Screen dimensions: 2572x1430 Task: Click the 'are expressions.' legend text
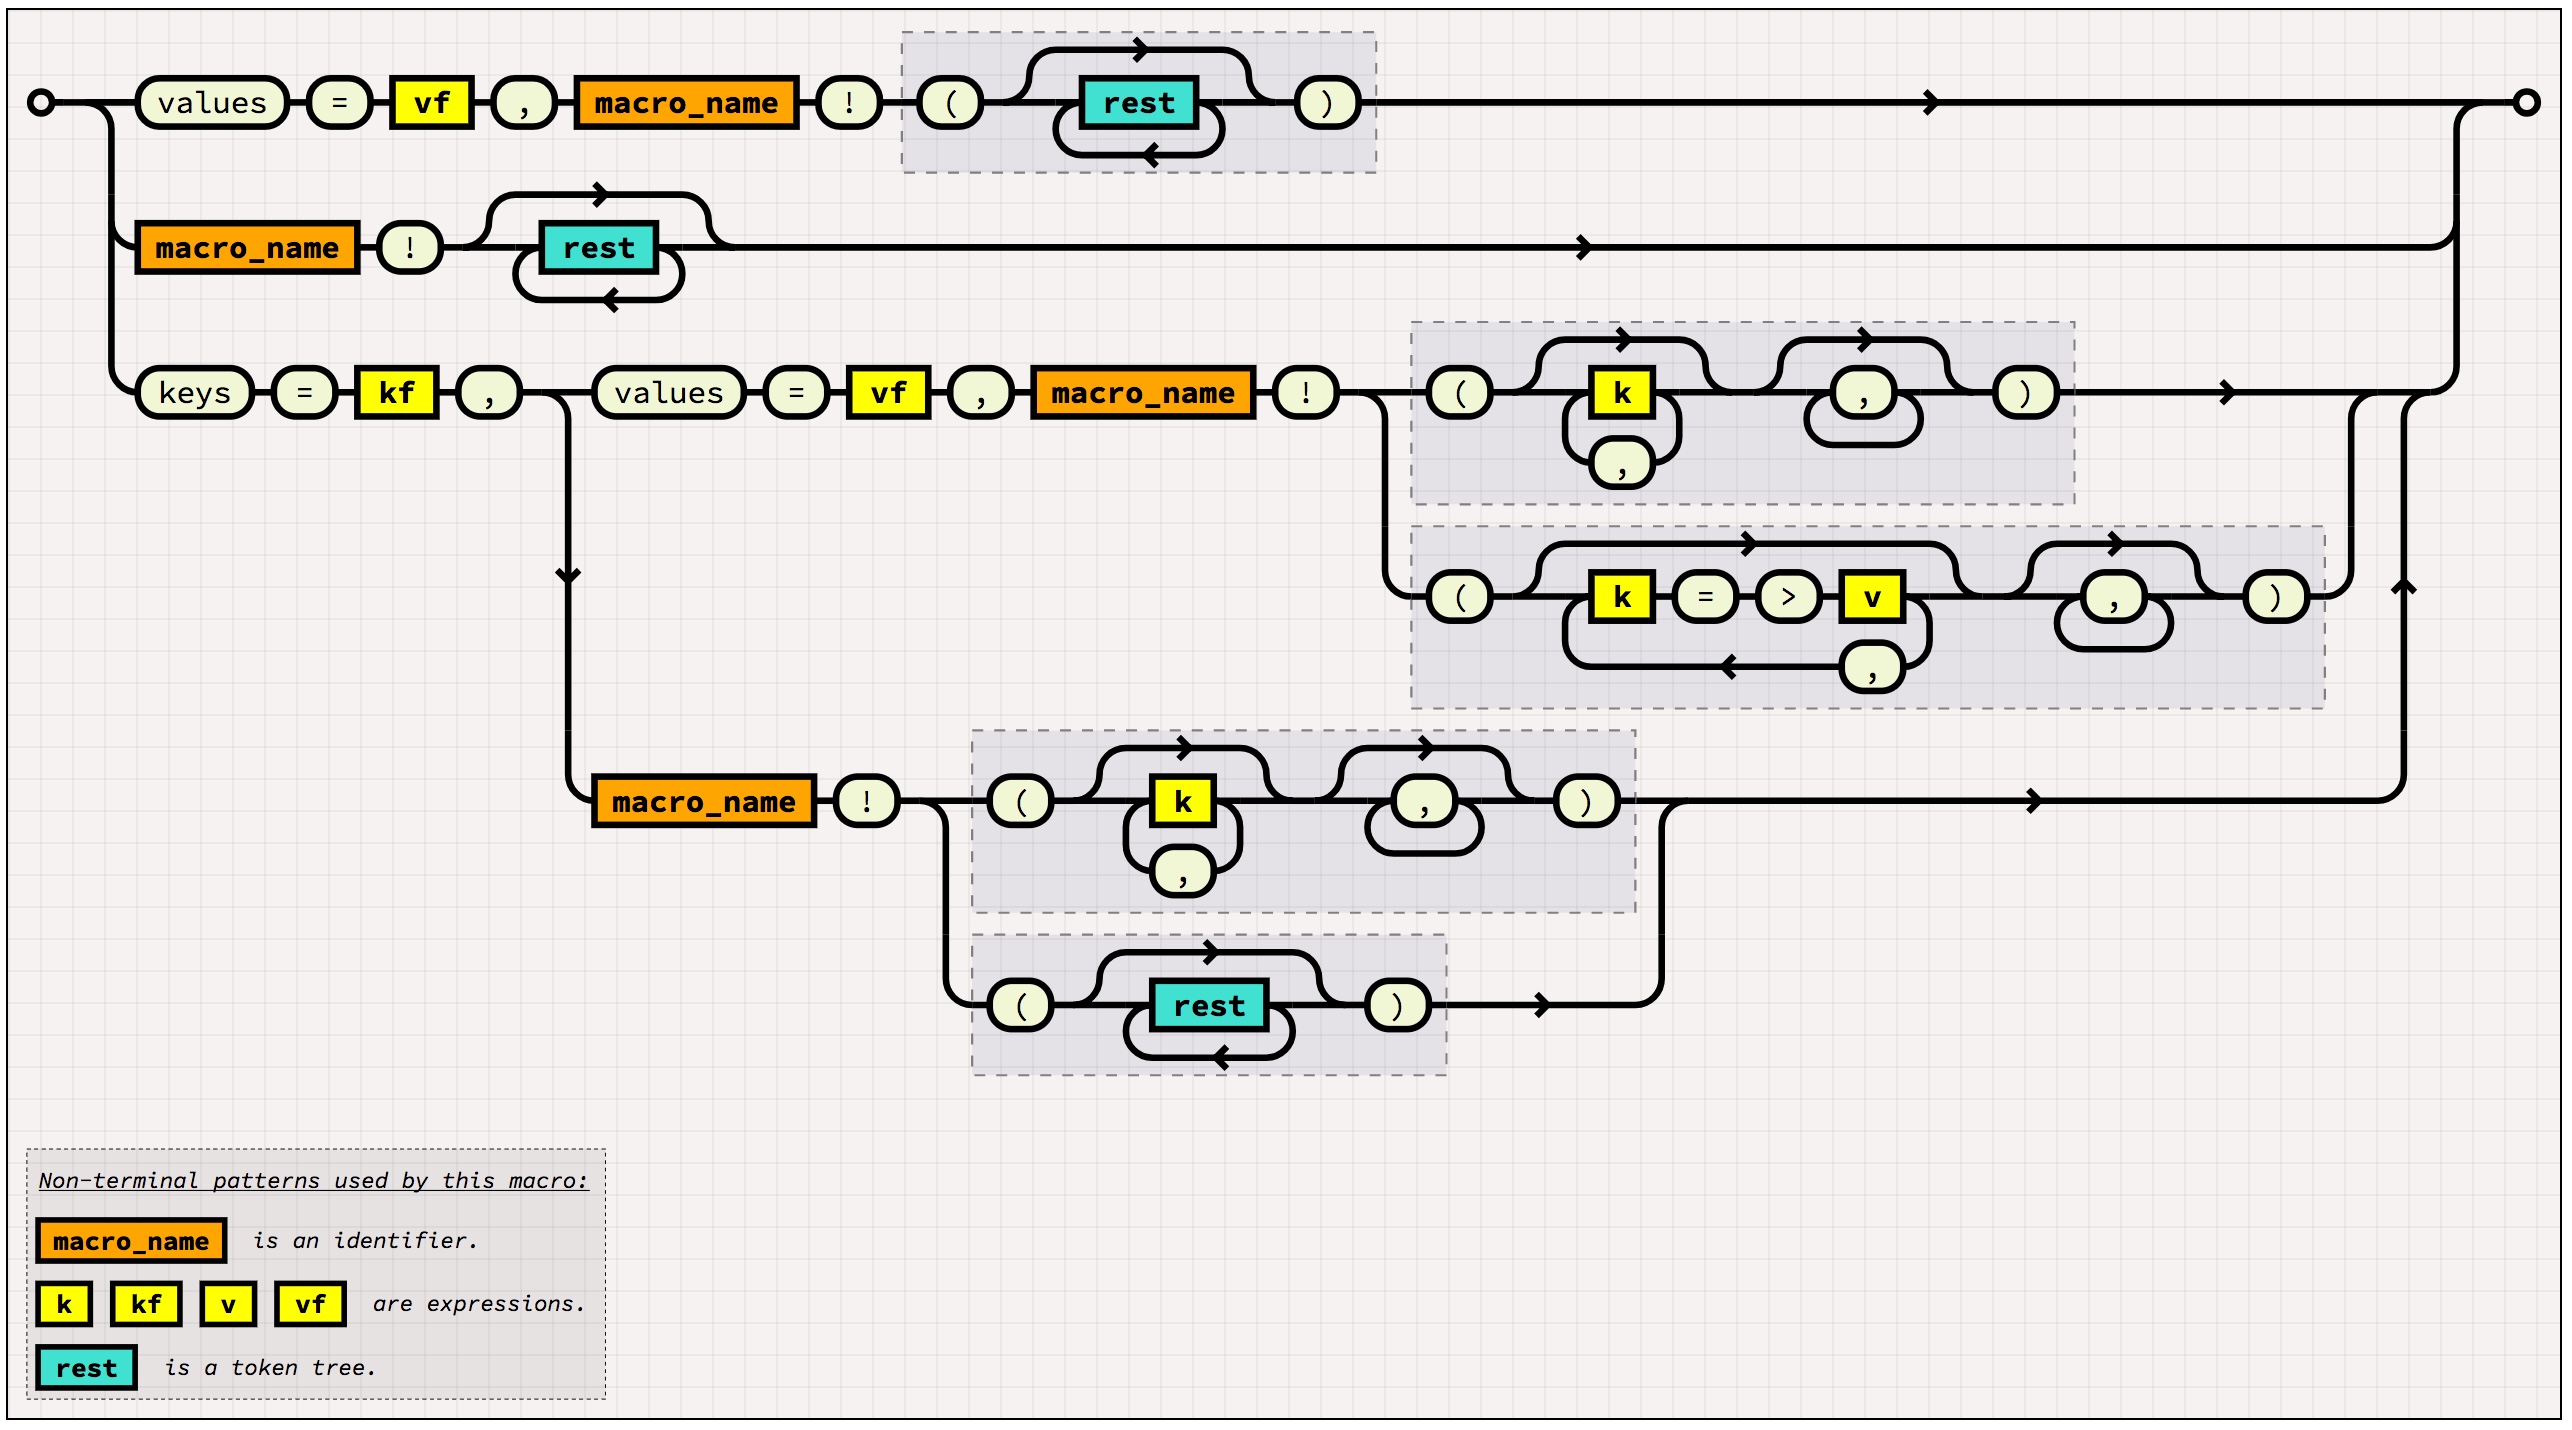[x=478, y=1304]
